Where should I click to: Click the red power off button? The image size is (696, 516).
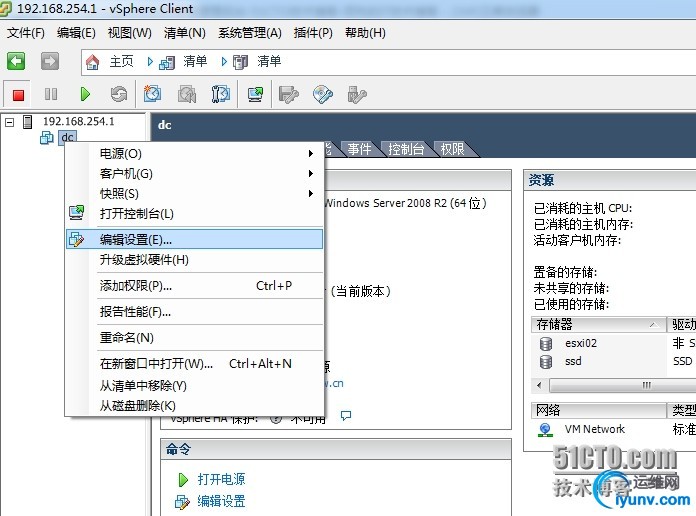18,95
